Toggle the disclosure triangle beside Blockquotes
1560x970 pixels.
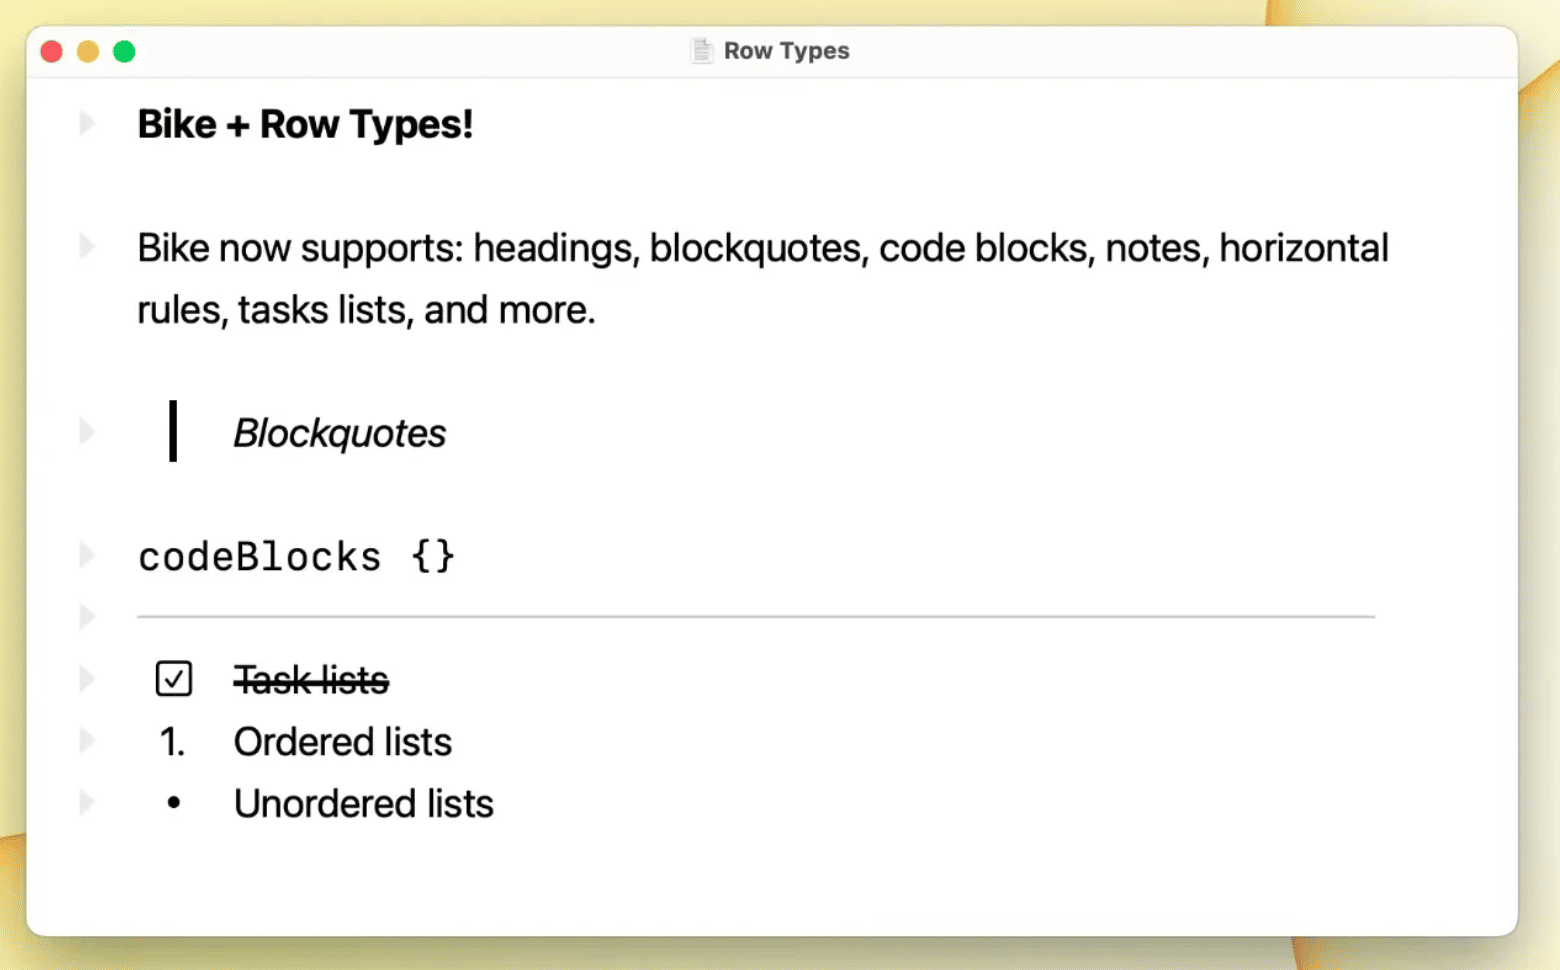pyautogui.click(x=87, y=432)
